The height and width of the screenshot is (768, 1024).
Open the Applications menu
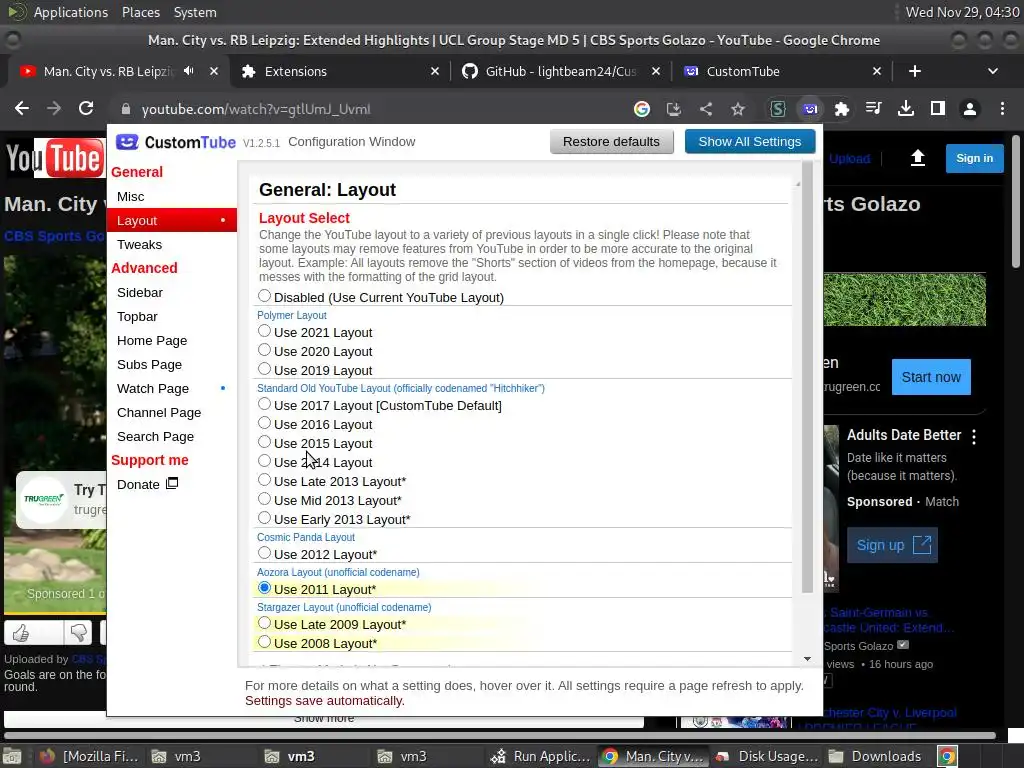tap(71, 12)
